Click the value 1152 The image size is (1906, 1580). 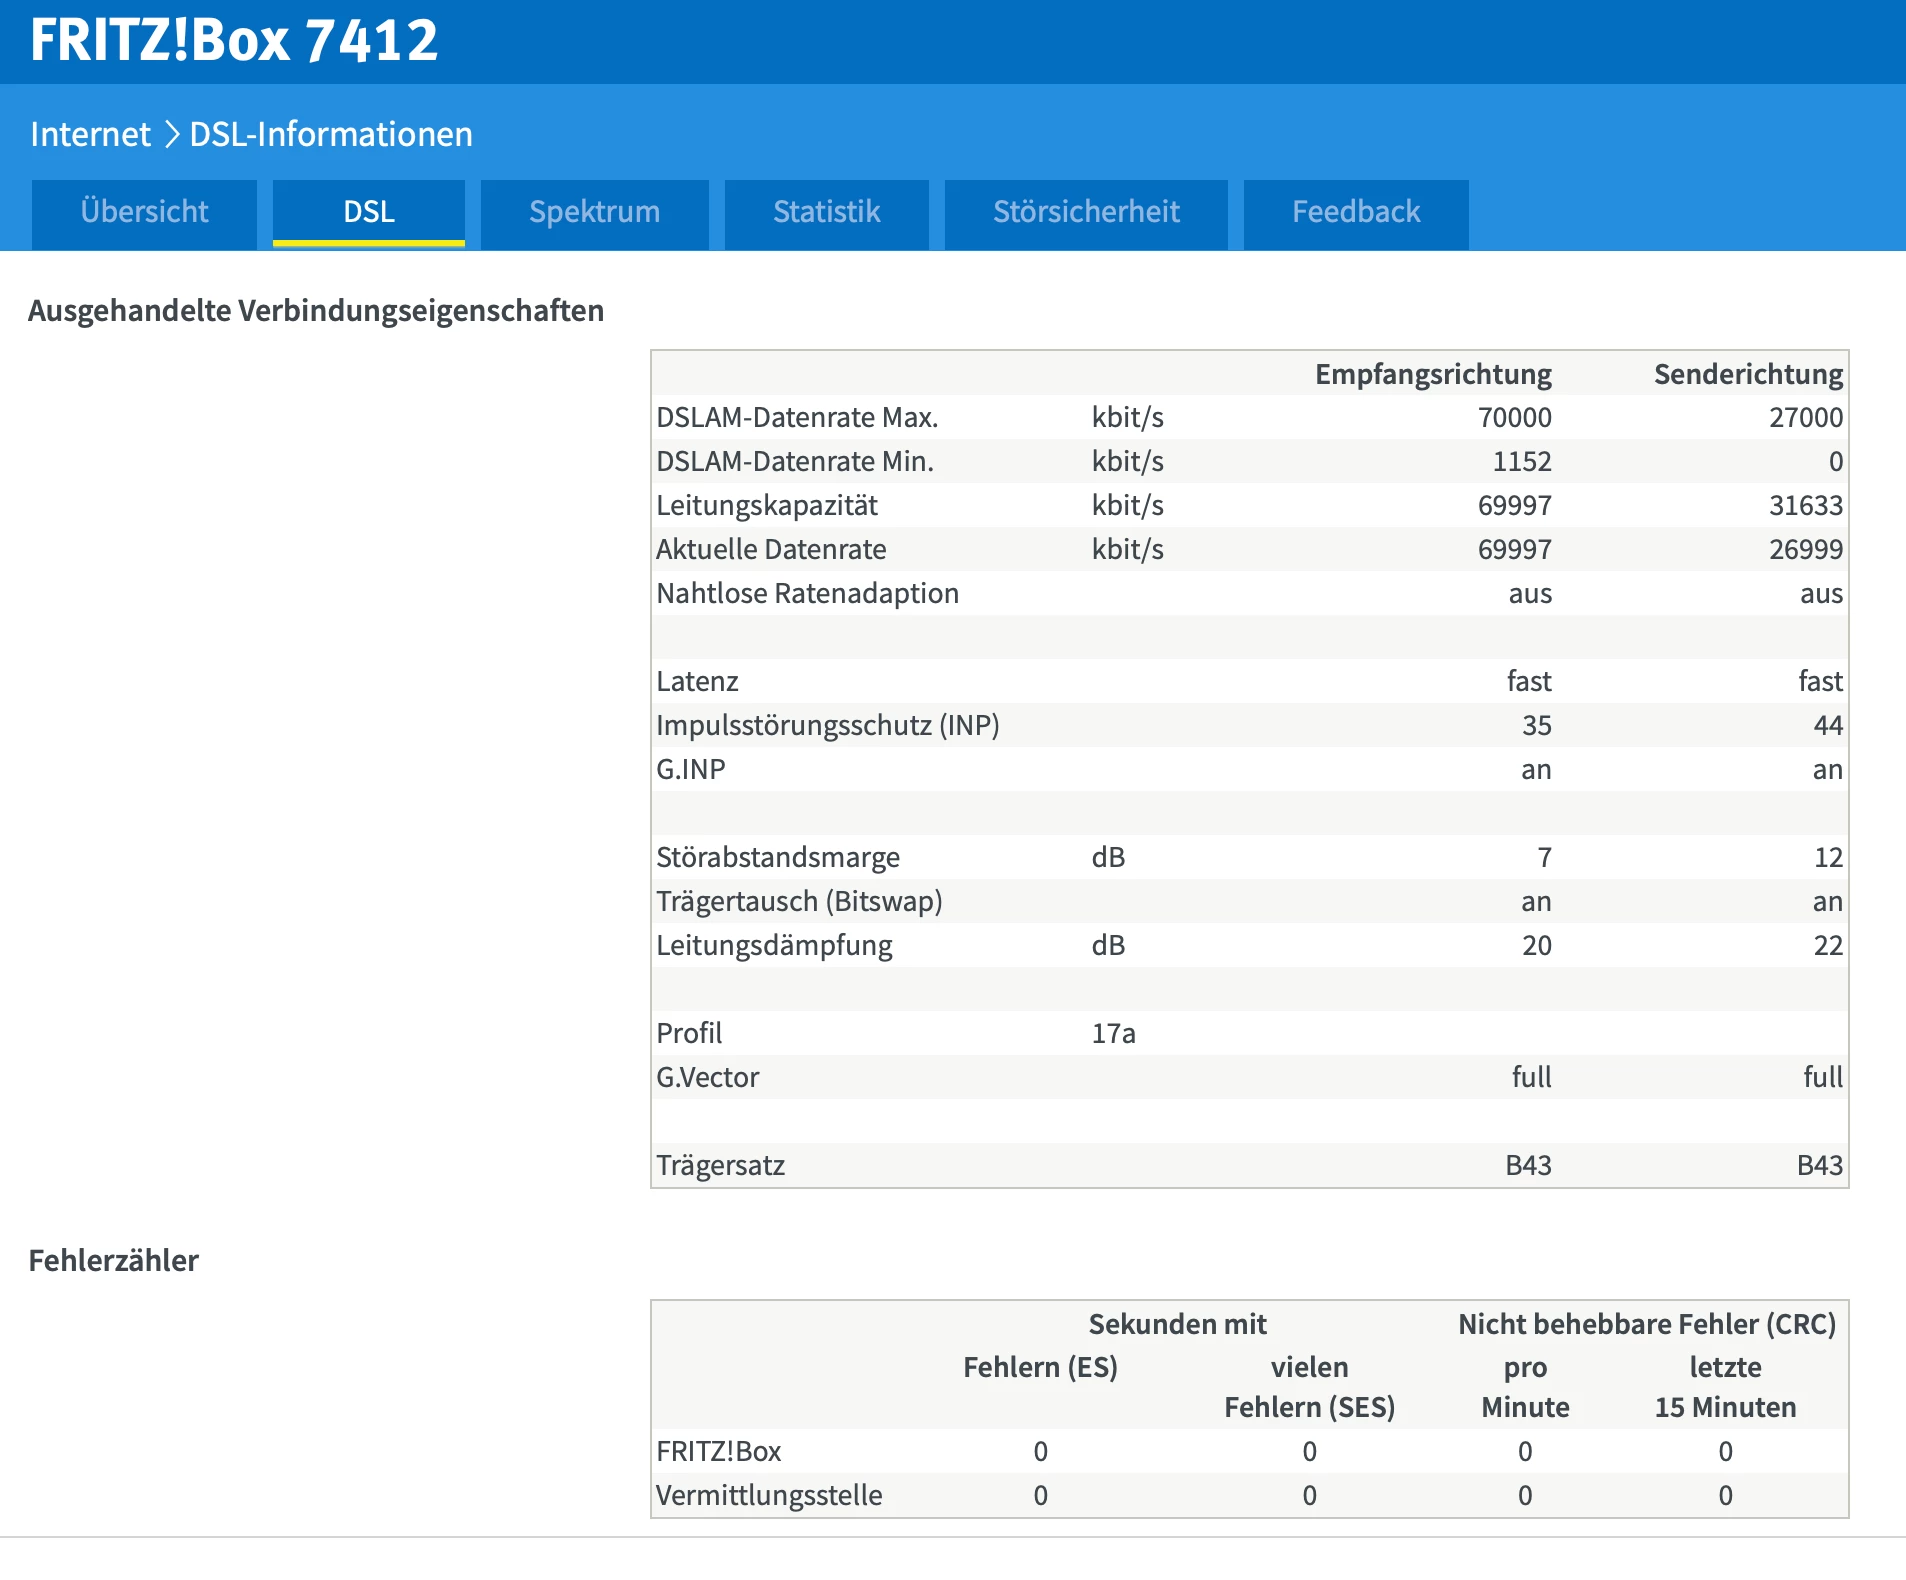point(1522,461)
